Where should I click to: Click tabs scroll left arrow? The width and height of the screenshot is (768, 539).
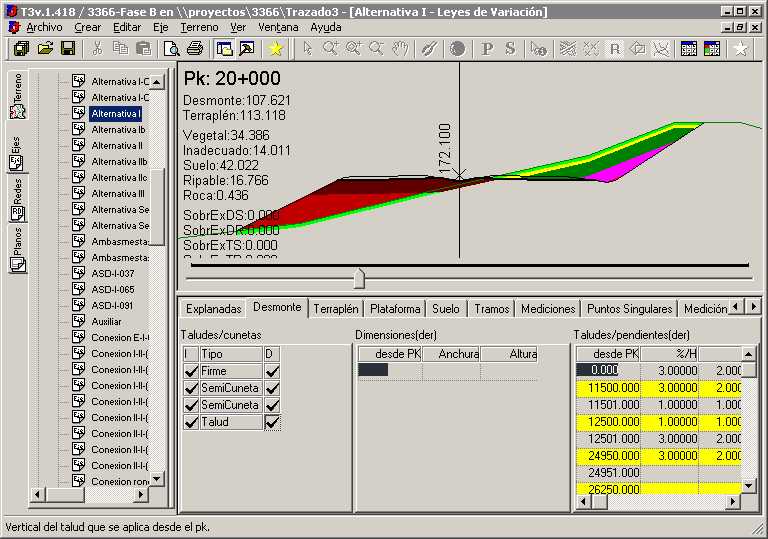735,307
